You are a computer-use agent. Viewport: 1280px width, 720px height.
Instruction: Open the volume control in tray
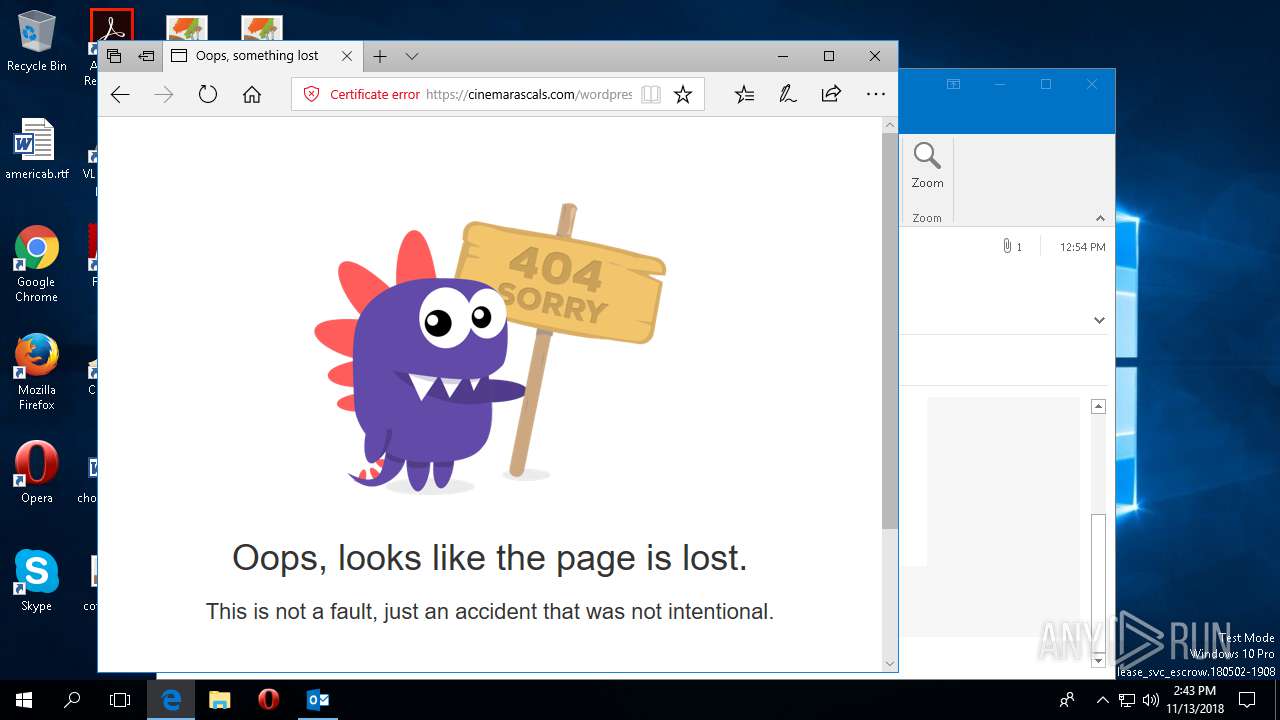pos(1150,700)
